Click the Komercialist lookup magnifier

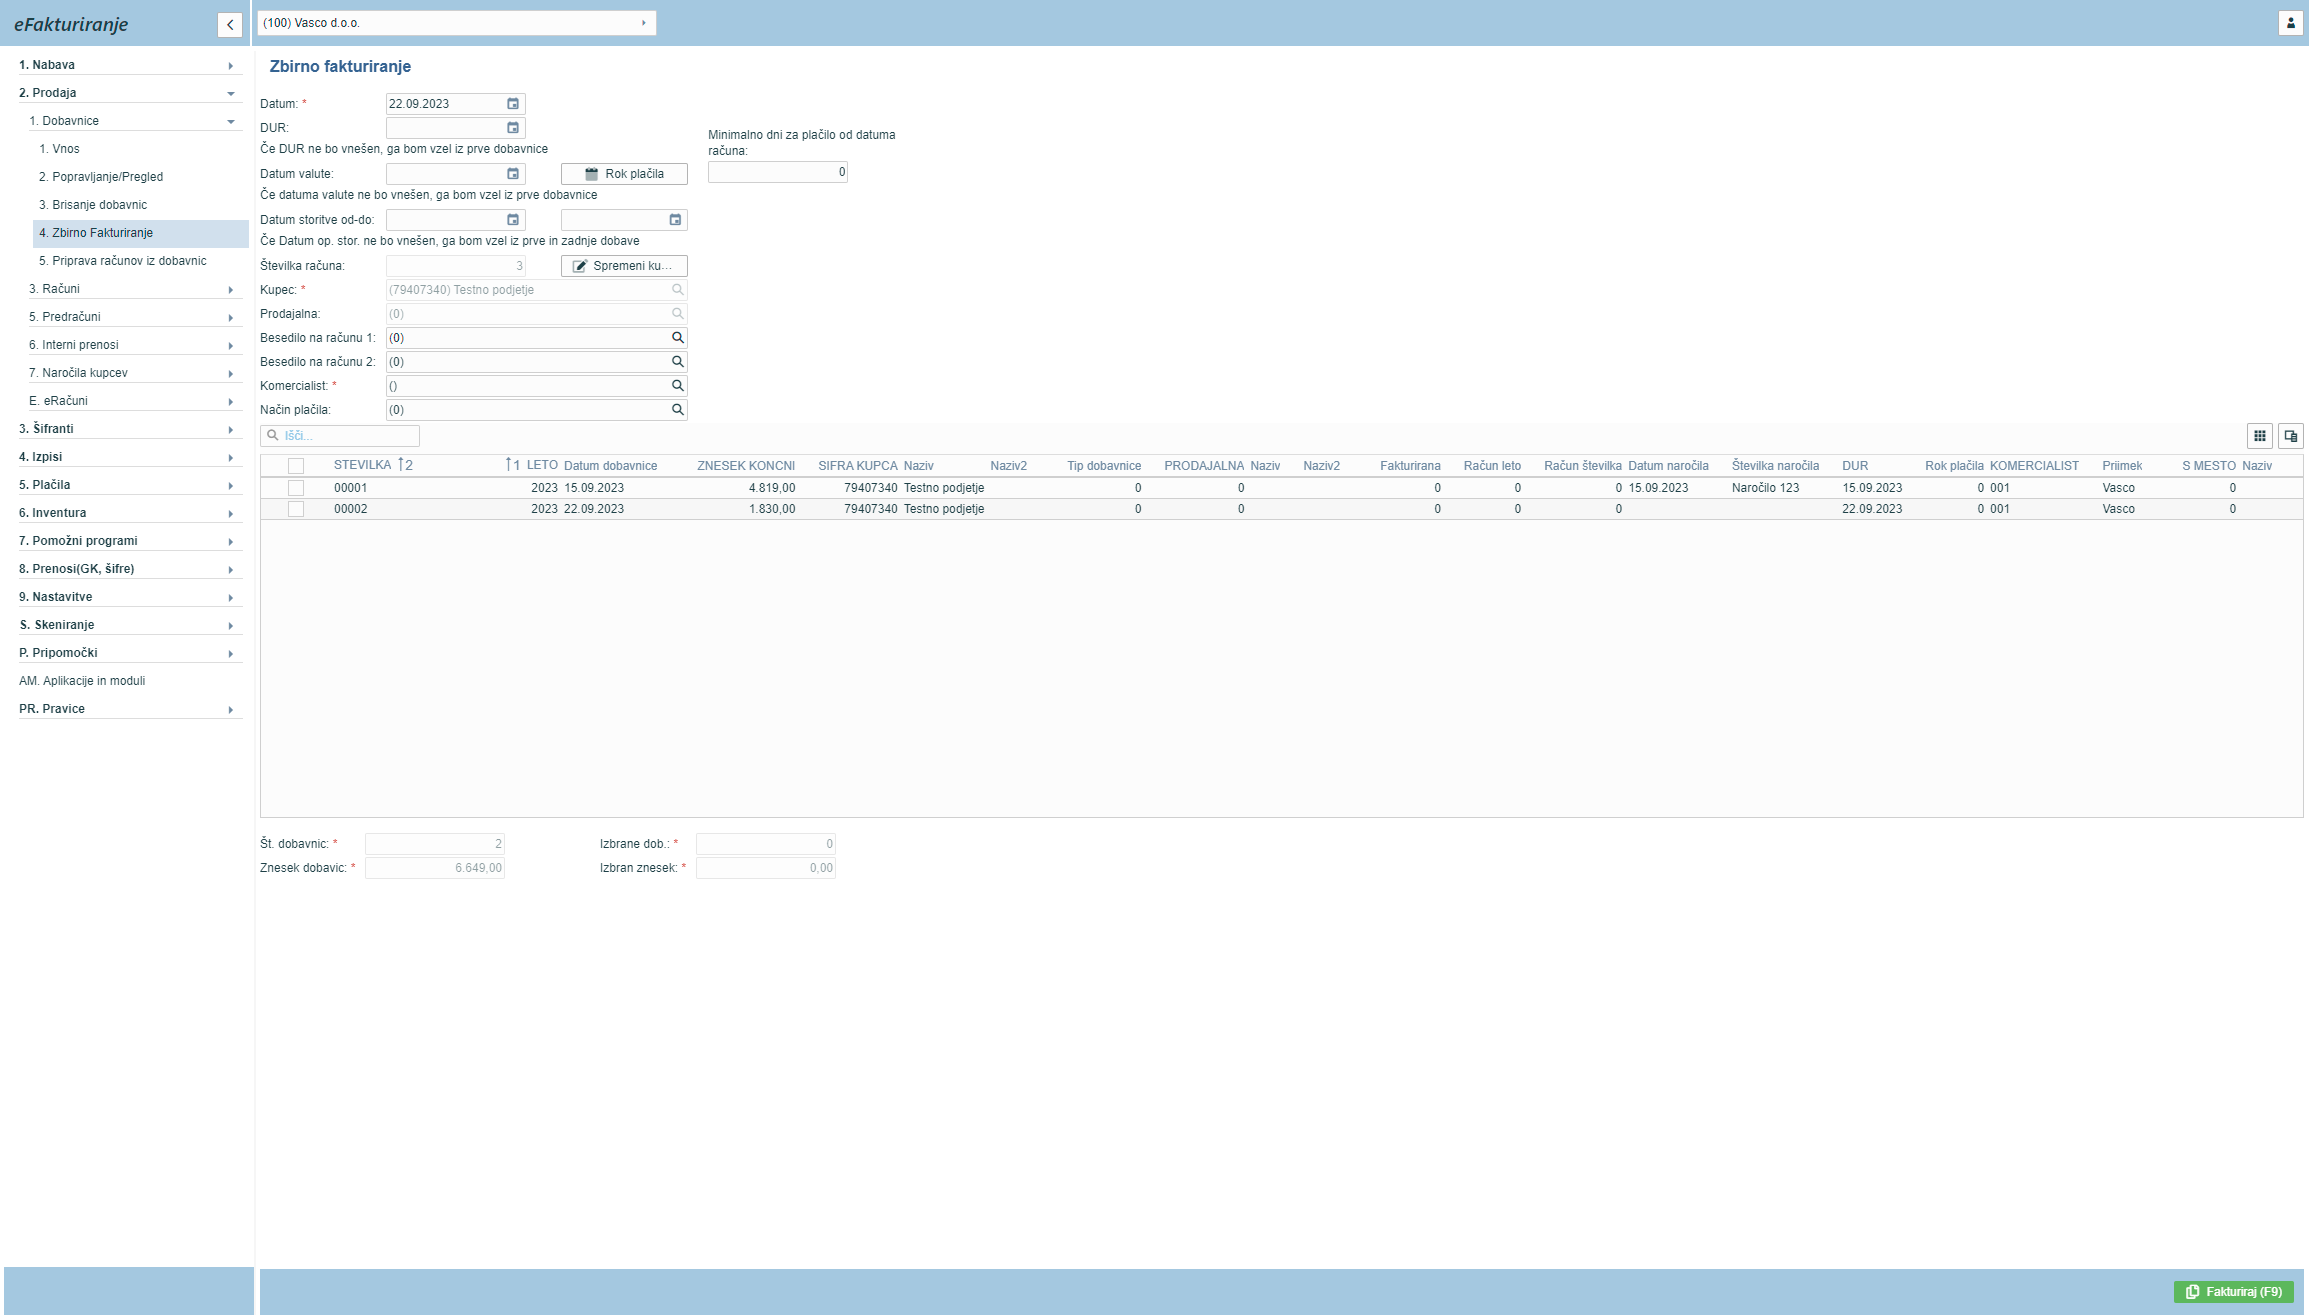(x=677, y=386)
